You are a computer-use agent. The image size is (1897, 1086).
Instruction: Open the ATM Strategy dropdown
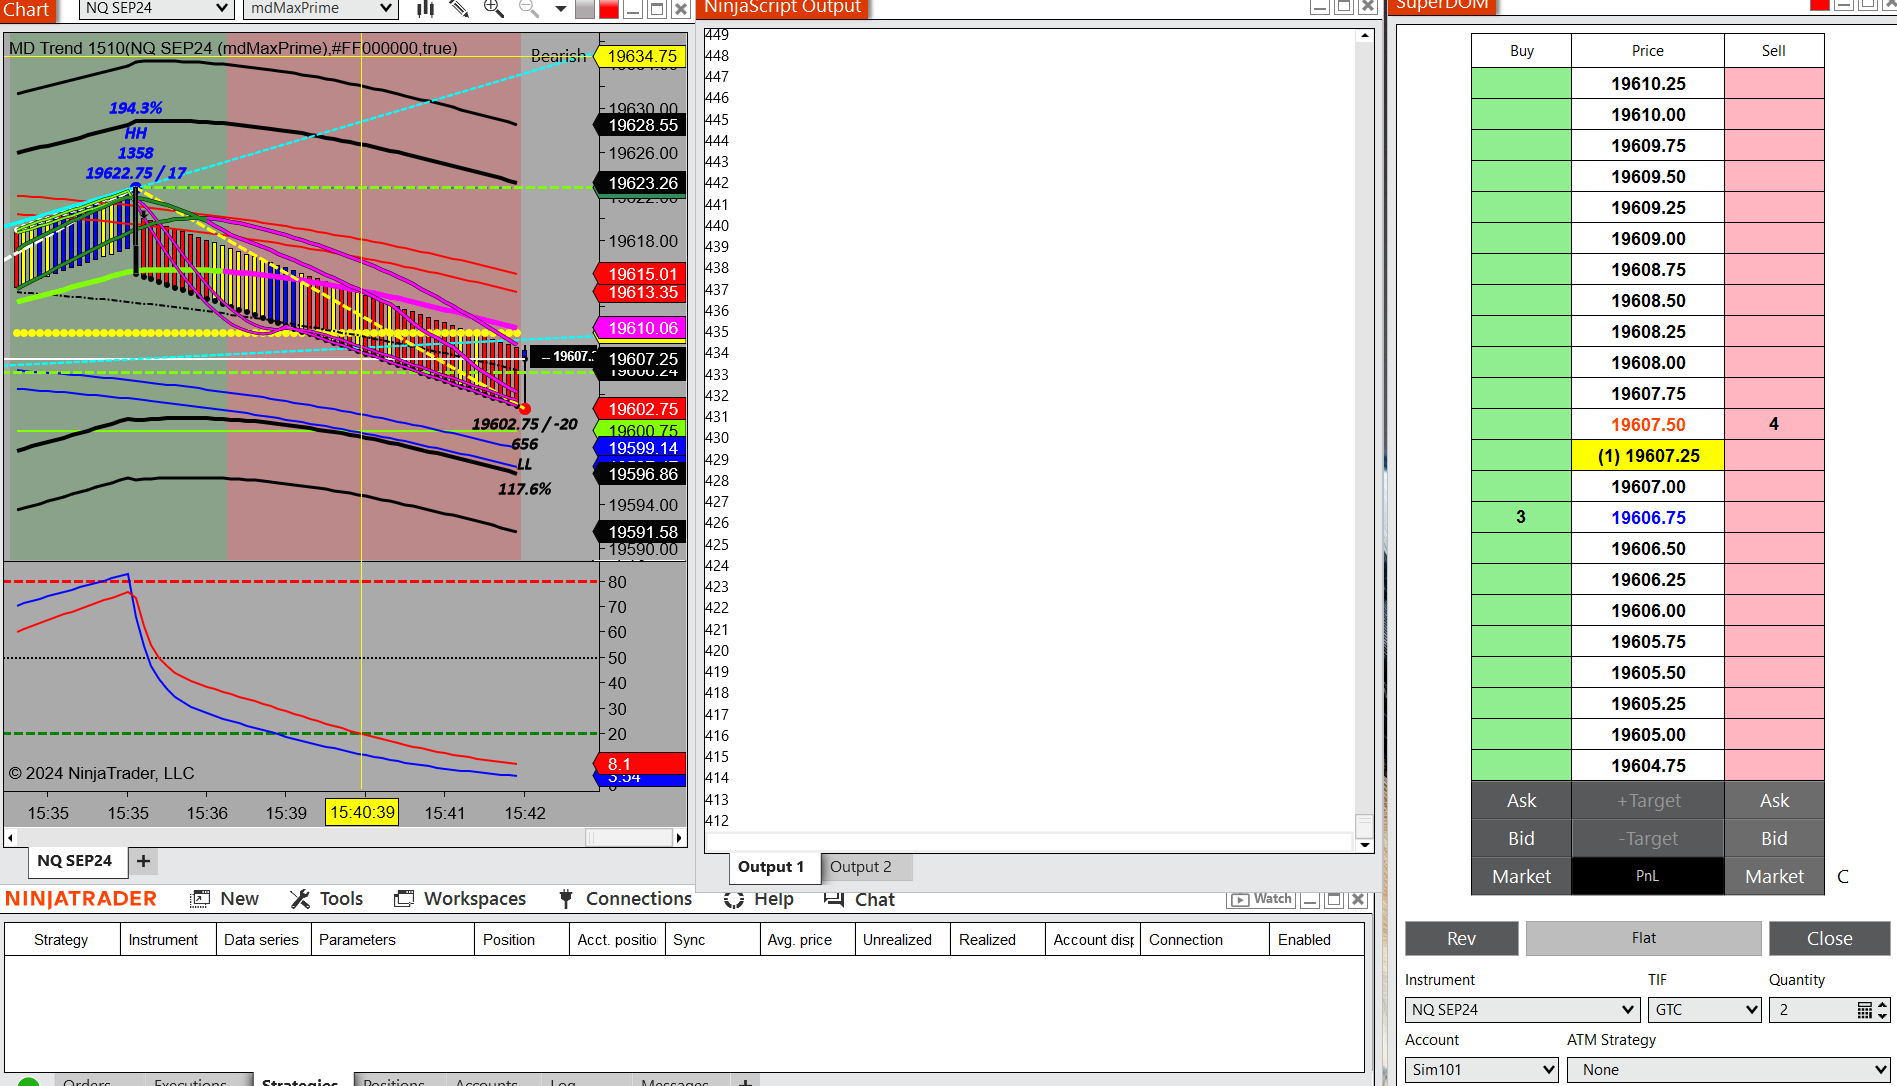tap(1728, 1070)
